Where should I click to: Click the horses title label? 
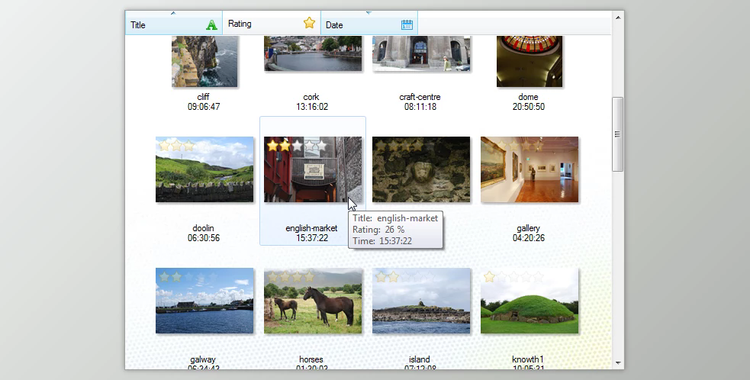311,359
